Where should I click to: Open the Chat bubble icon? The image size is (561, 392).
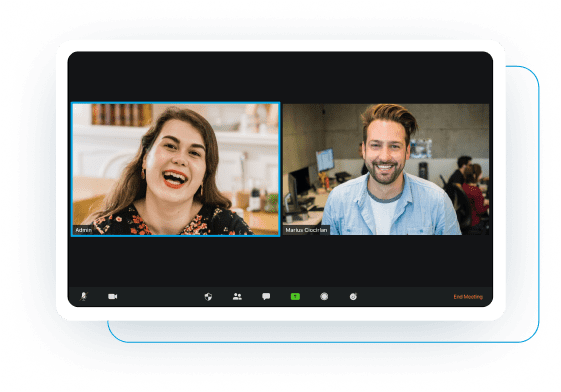click(266, 297)
